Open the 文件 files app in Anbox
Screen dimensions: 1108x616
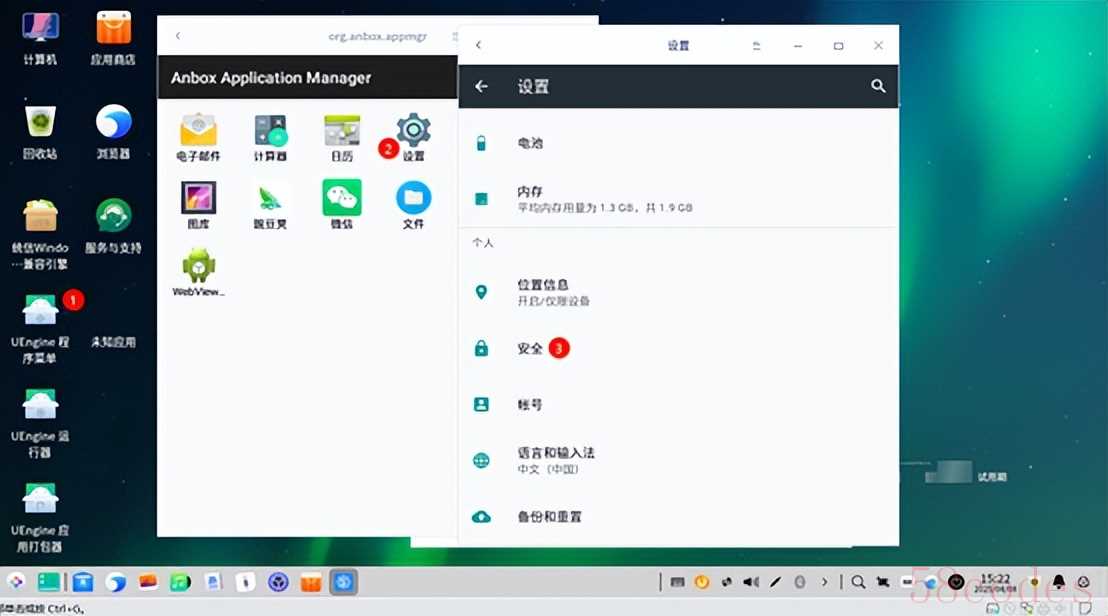413,205
